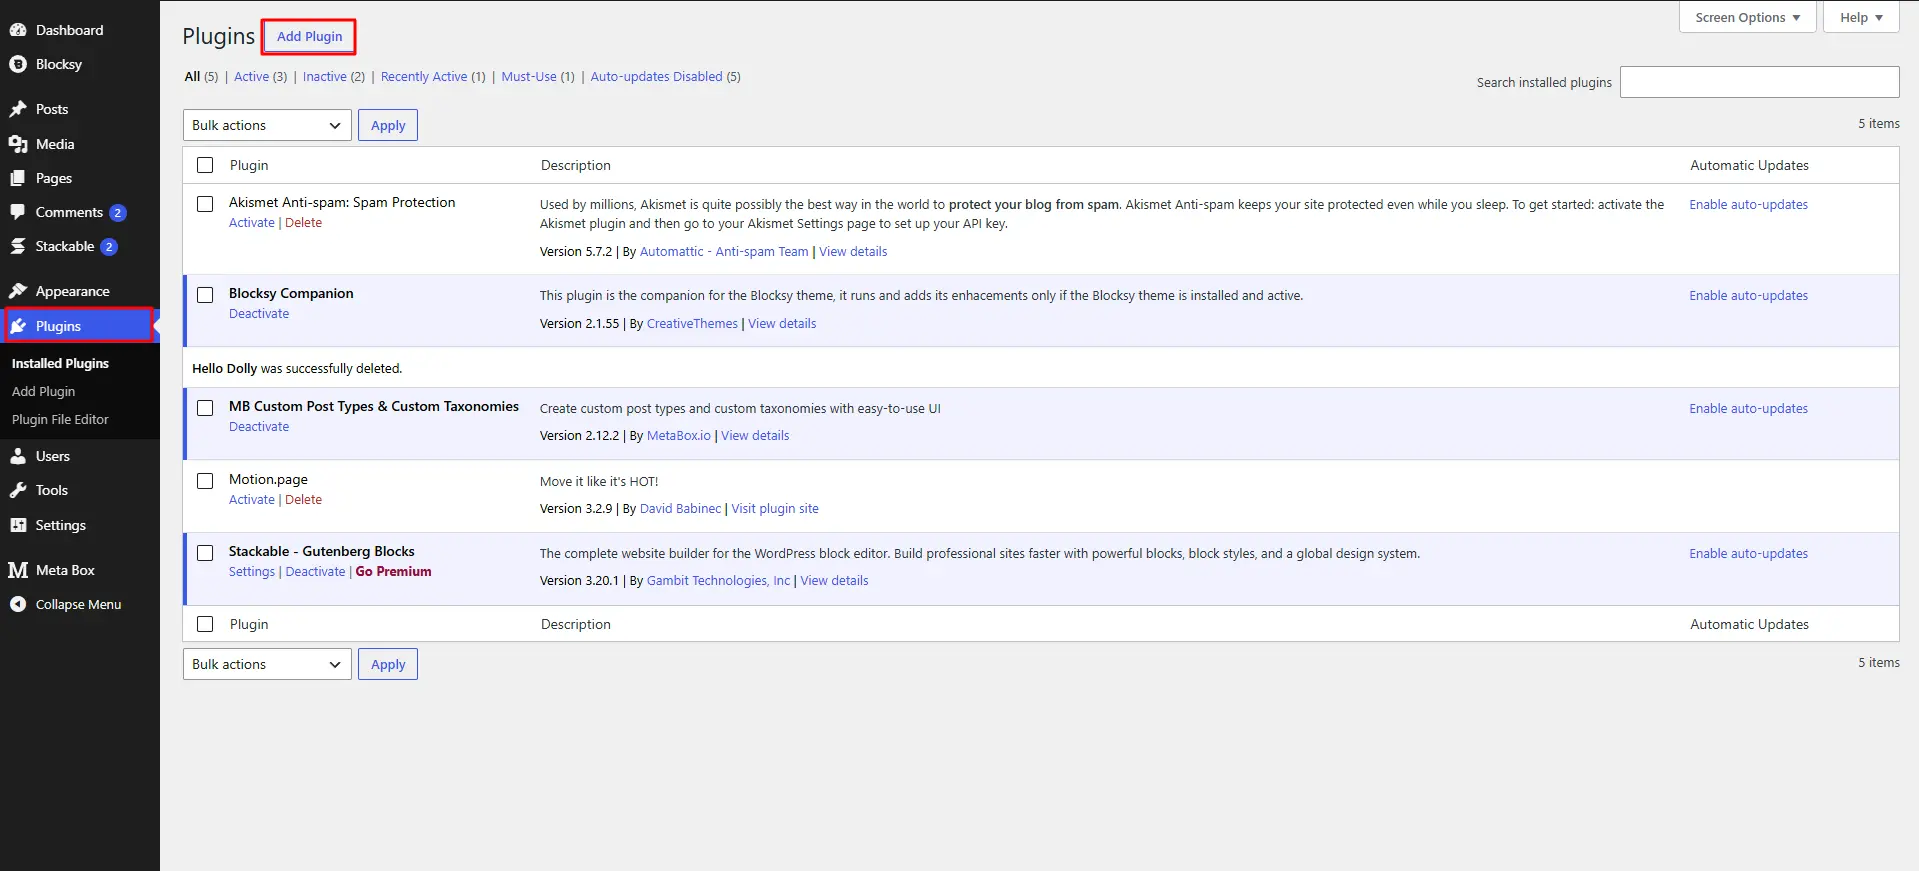Filter plugins by Active
The width and height of the screenshot is (1919, 871).
[251, 77]
